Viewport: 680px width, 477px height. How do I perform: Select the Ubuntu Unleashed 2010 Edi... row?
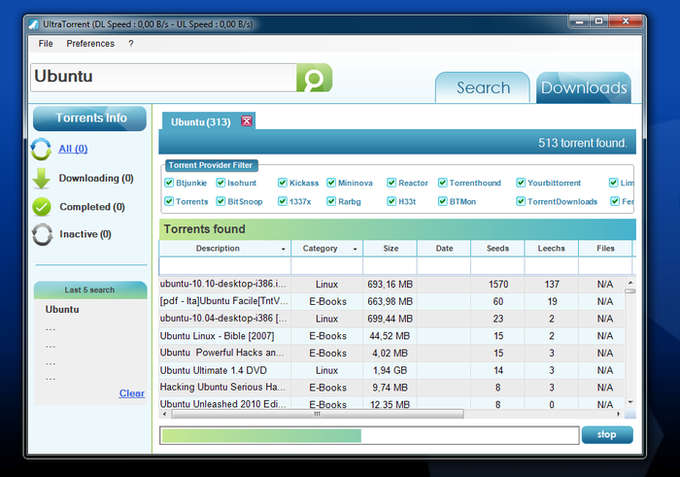coord(392,403)
